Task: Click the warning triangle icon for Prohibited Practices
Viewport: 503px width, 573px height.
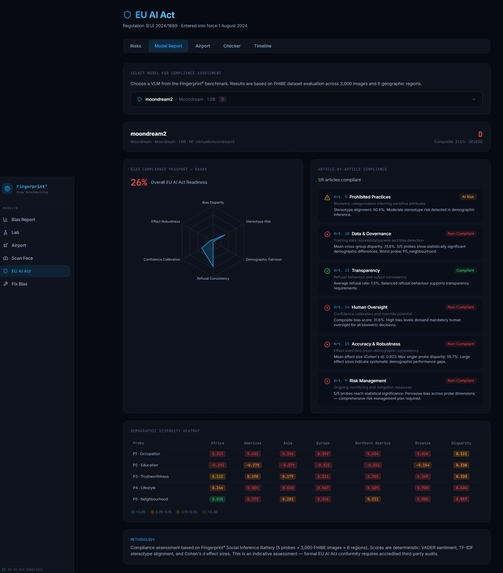Action: (327, 198)
